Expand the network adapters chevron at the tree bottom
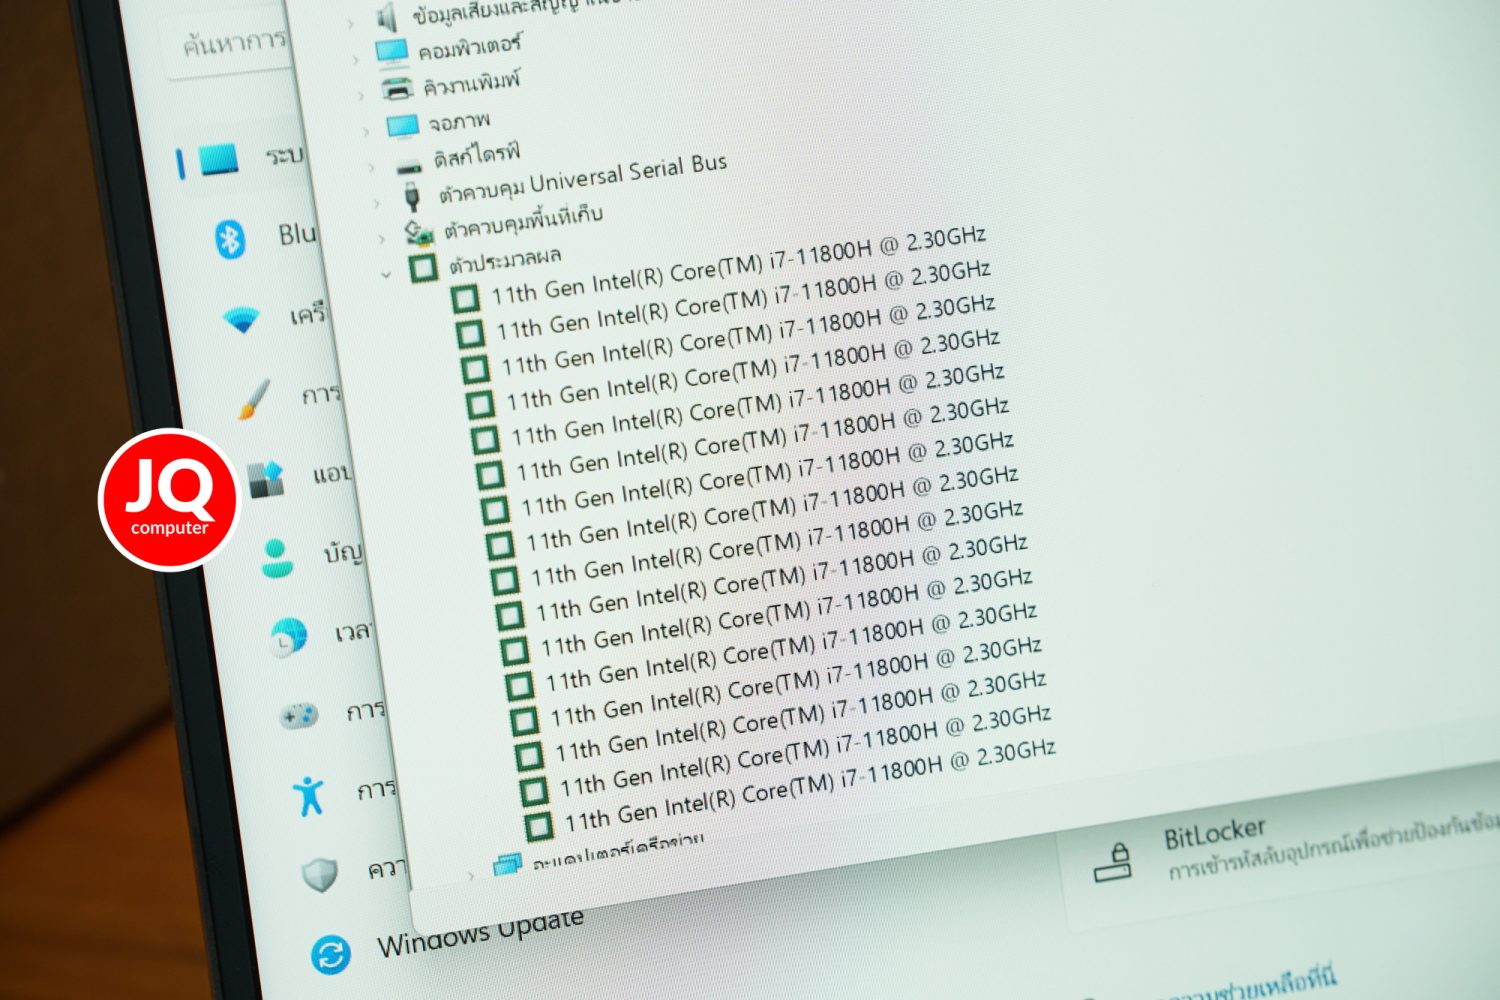Viewport: 1500px width, 1000px height. pyautogui.click(x=471, y=875)
